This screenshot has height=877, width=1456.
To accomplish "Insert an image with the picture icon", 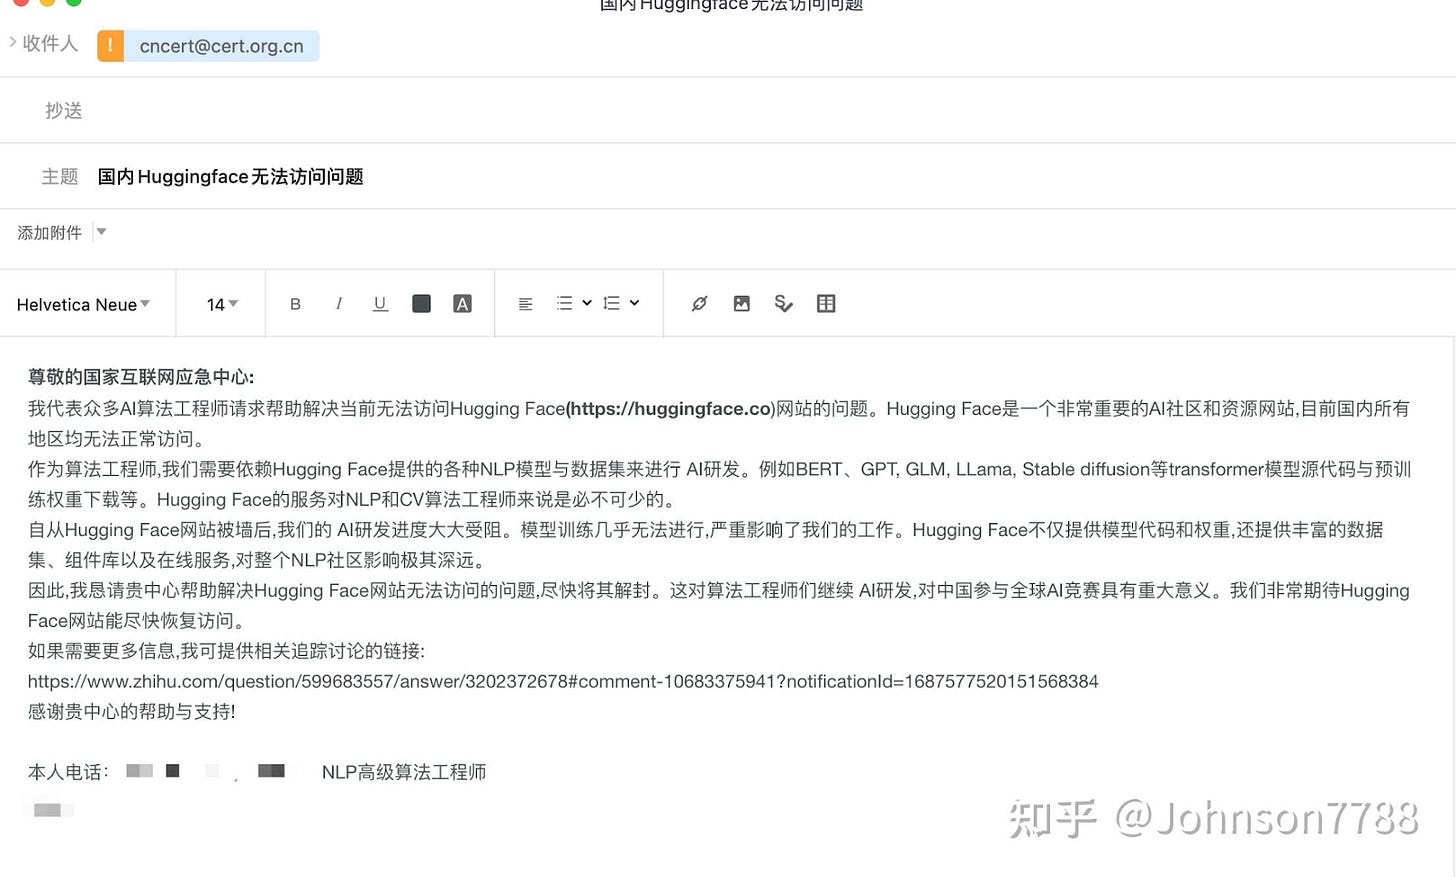I will click(741, 304).
